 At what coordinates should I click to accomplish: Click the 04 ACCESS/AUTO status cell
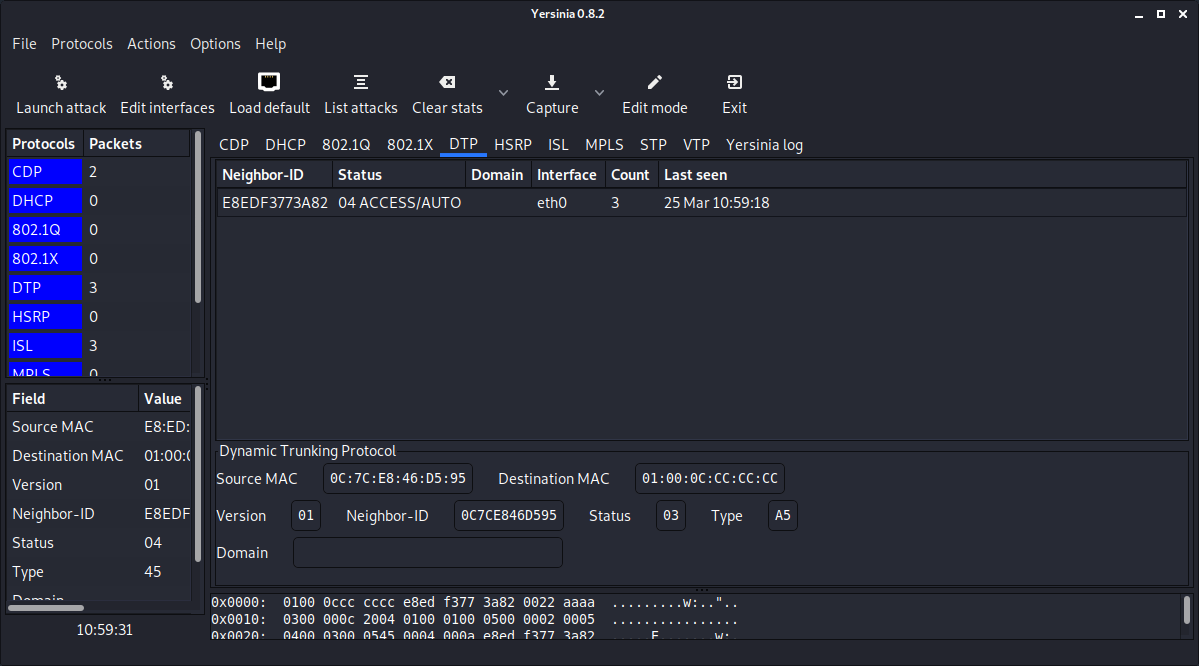400,203
